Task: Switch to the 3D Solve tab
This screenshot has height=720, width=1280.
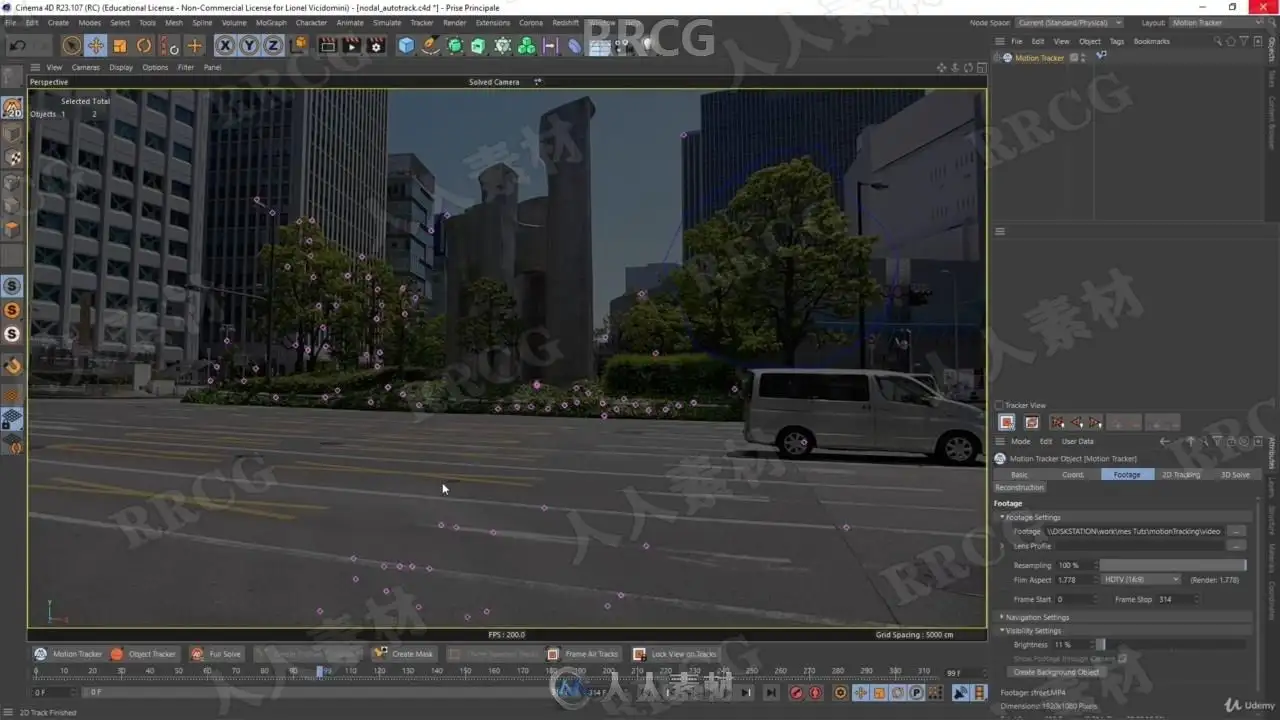Action: (x=1234, y=474)
